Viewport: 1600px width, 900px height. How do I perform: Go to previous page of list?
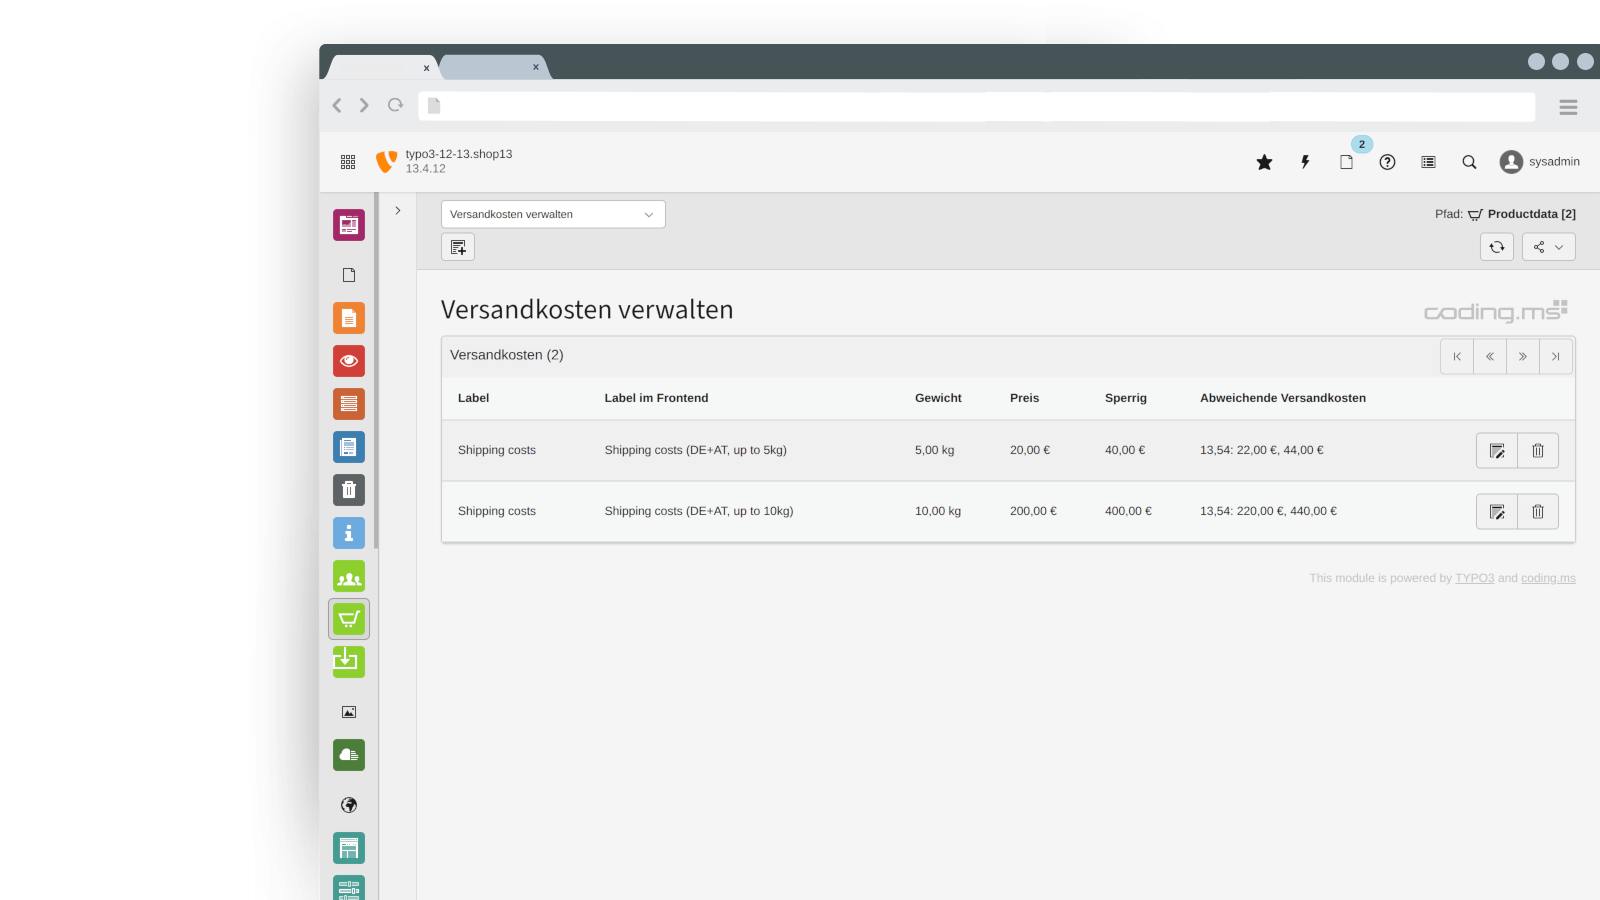pos(1490,356)
